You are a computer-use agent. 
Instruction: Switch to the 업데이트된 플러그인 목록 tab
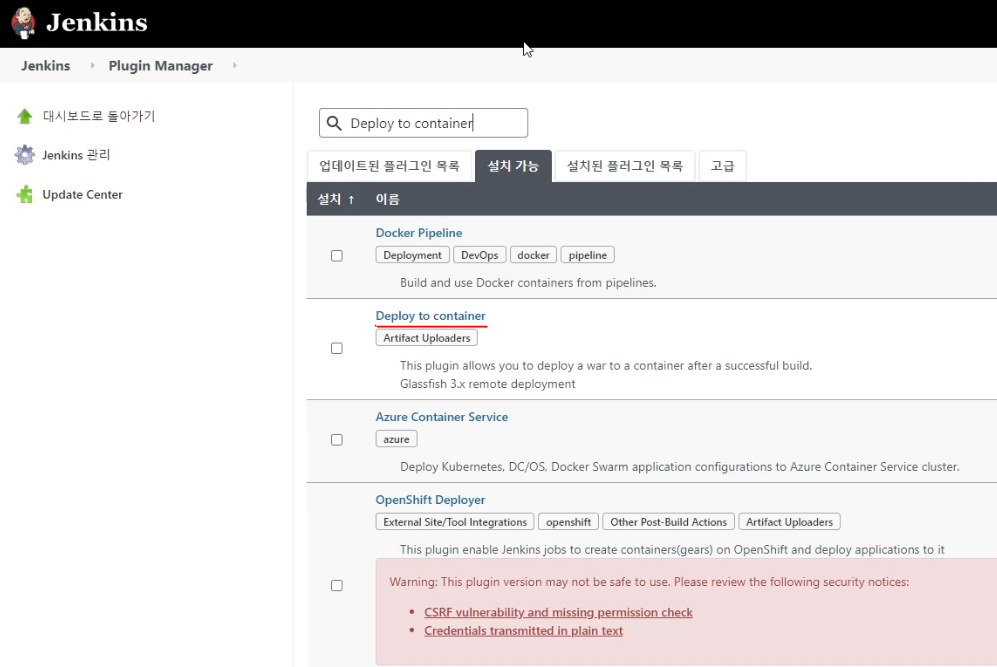(389, 166)
